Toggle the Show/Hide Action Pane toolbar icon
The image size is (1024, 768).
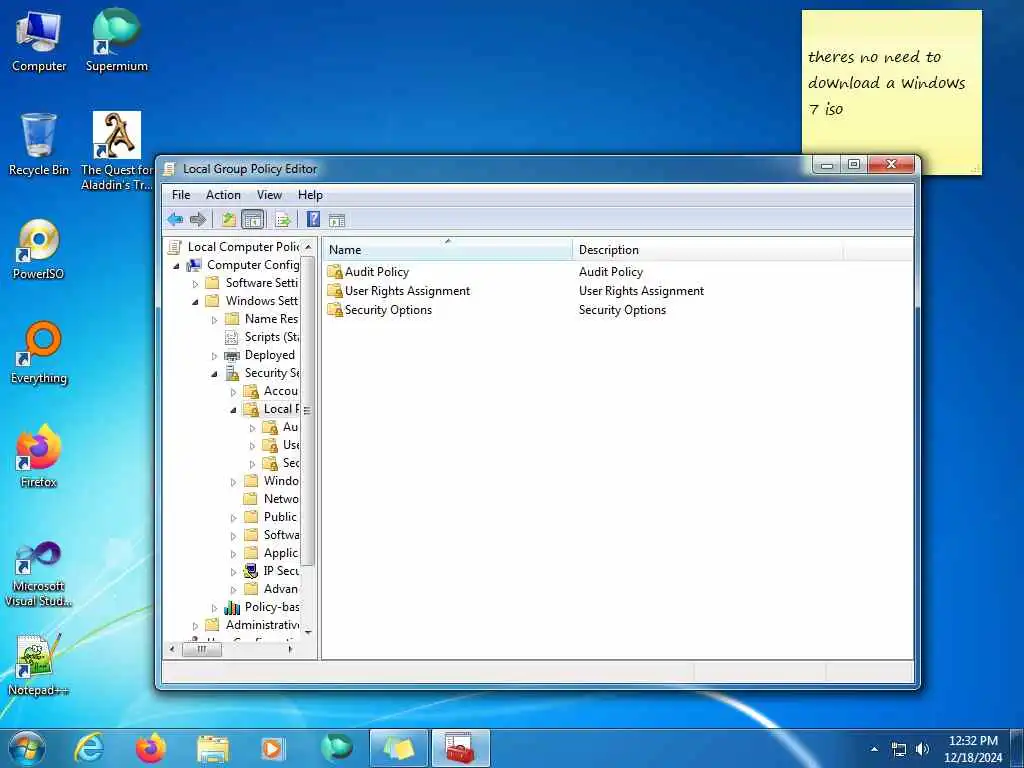[x=337, y=220]
